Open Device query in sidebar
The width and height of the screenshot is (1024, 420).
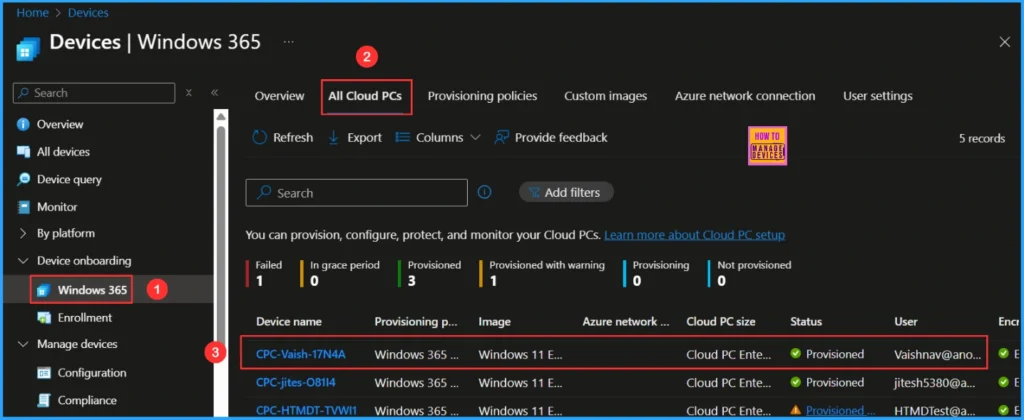pos(69,179)
